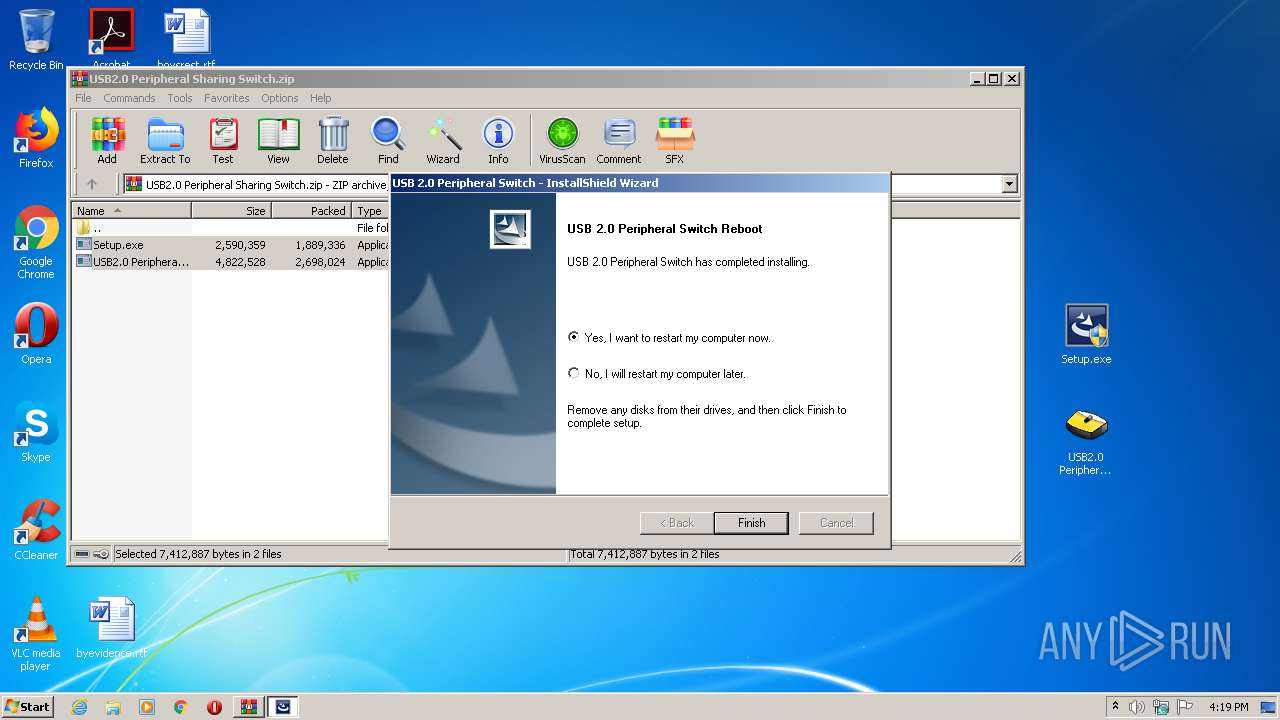Screen dimensions: 1280x720
Task: Open the Help menu in WinRAR
Action: [x=320, y=98]
